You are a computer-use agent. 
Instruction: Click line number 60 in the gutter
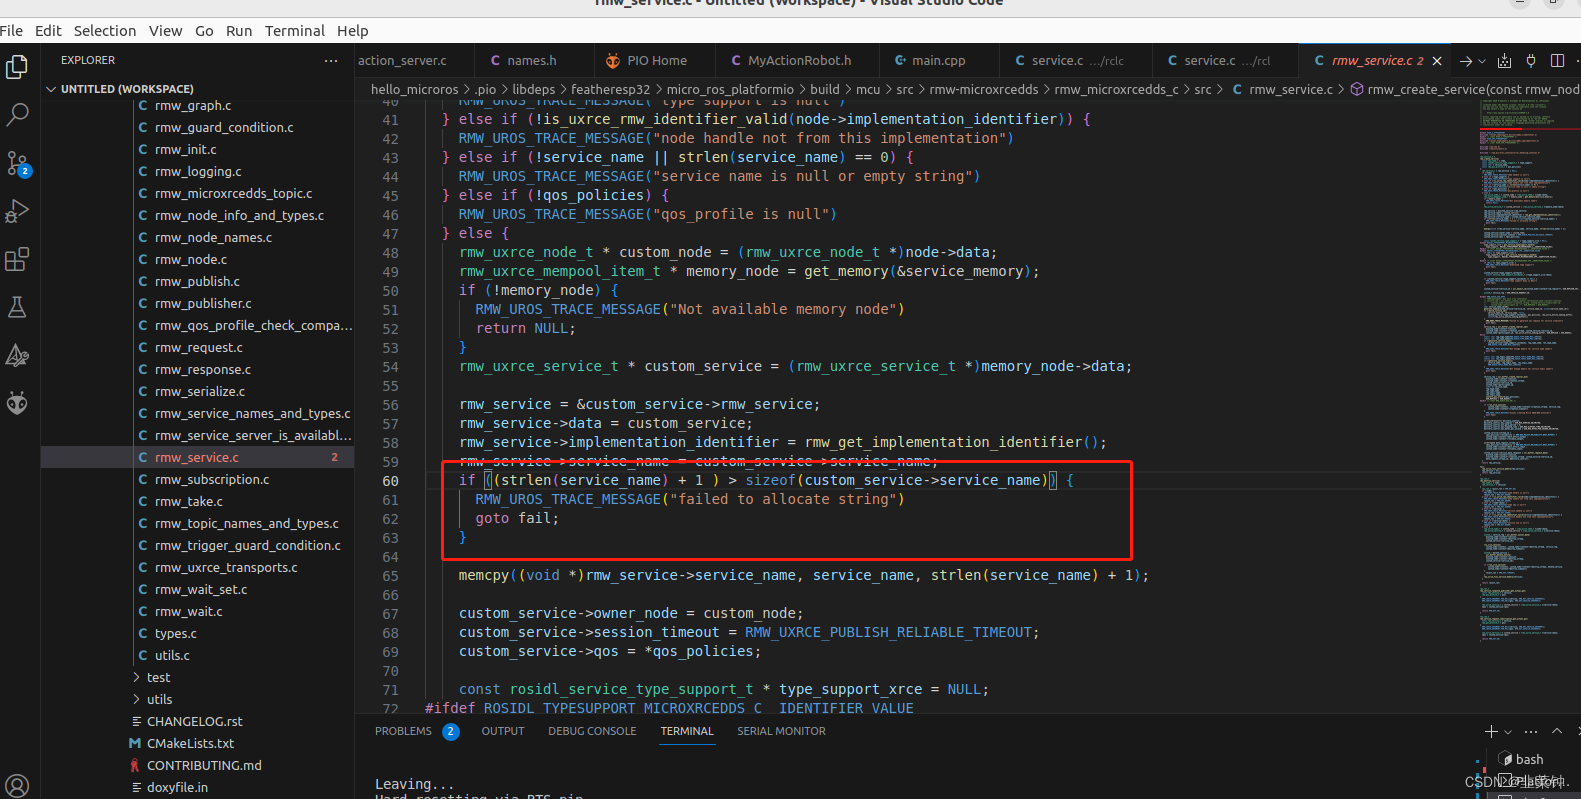[x=390, y=481]
